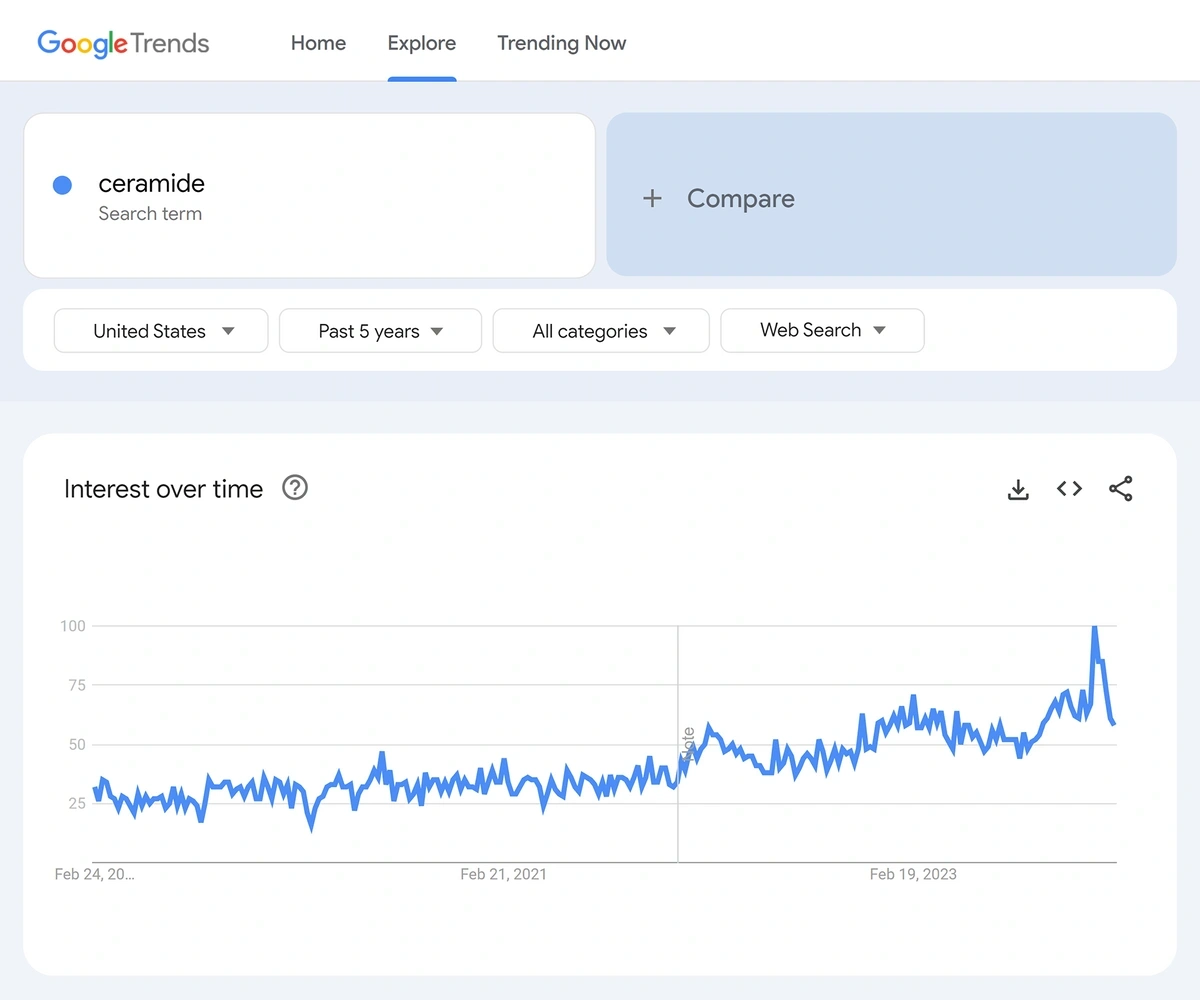
Task: Click the plus icon in the Compare box
Action: click(653, 198)
